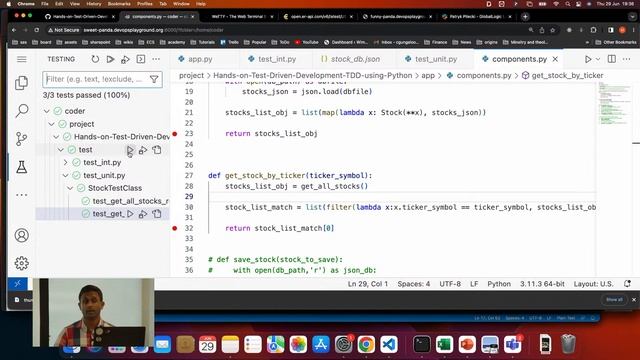Screen dimensions: 640x360
Task: Open Google Chrome from the Dock
Action: 366,344
